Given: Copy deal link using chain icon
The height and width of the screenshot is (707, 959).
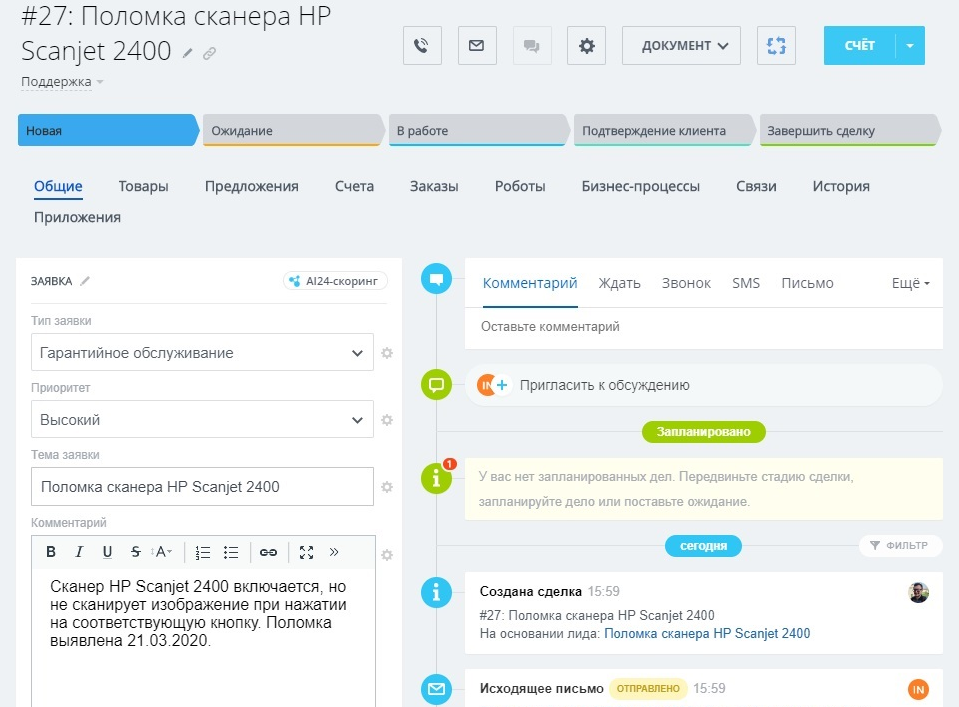Looking at the screenshot, I should 209,54.
